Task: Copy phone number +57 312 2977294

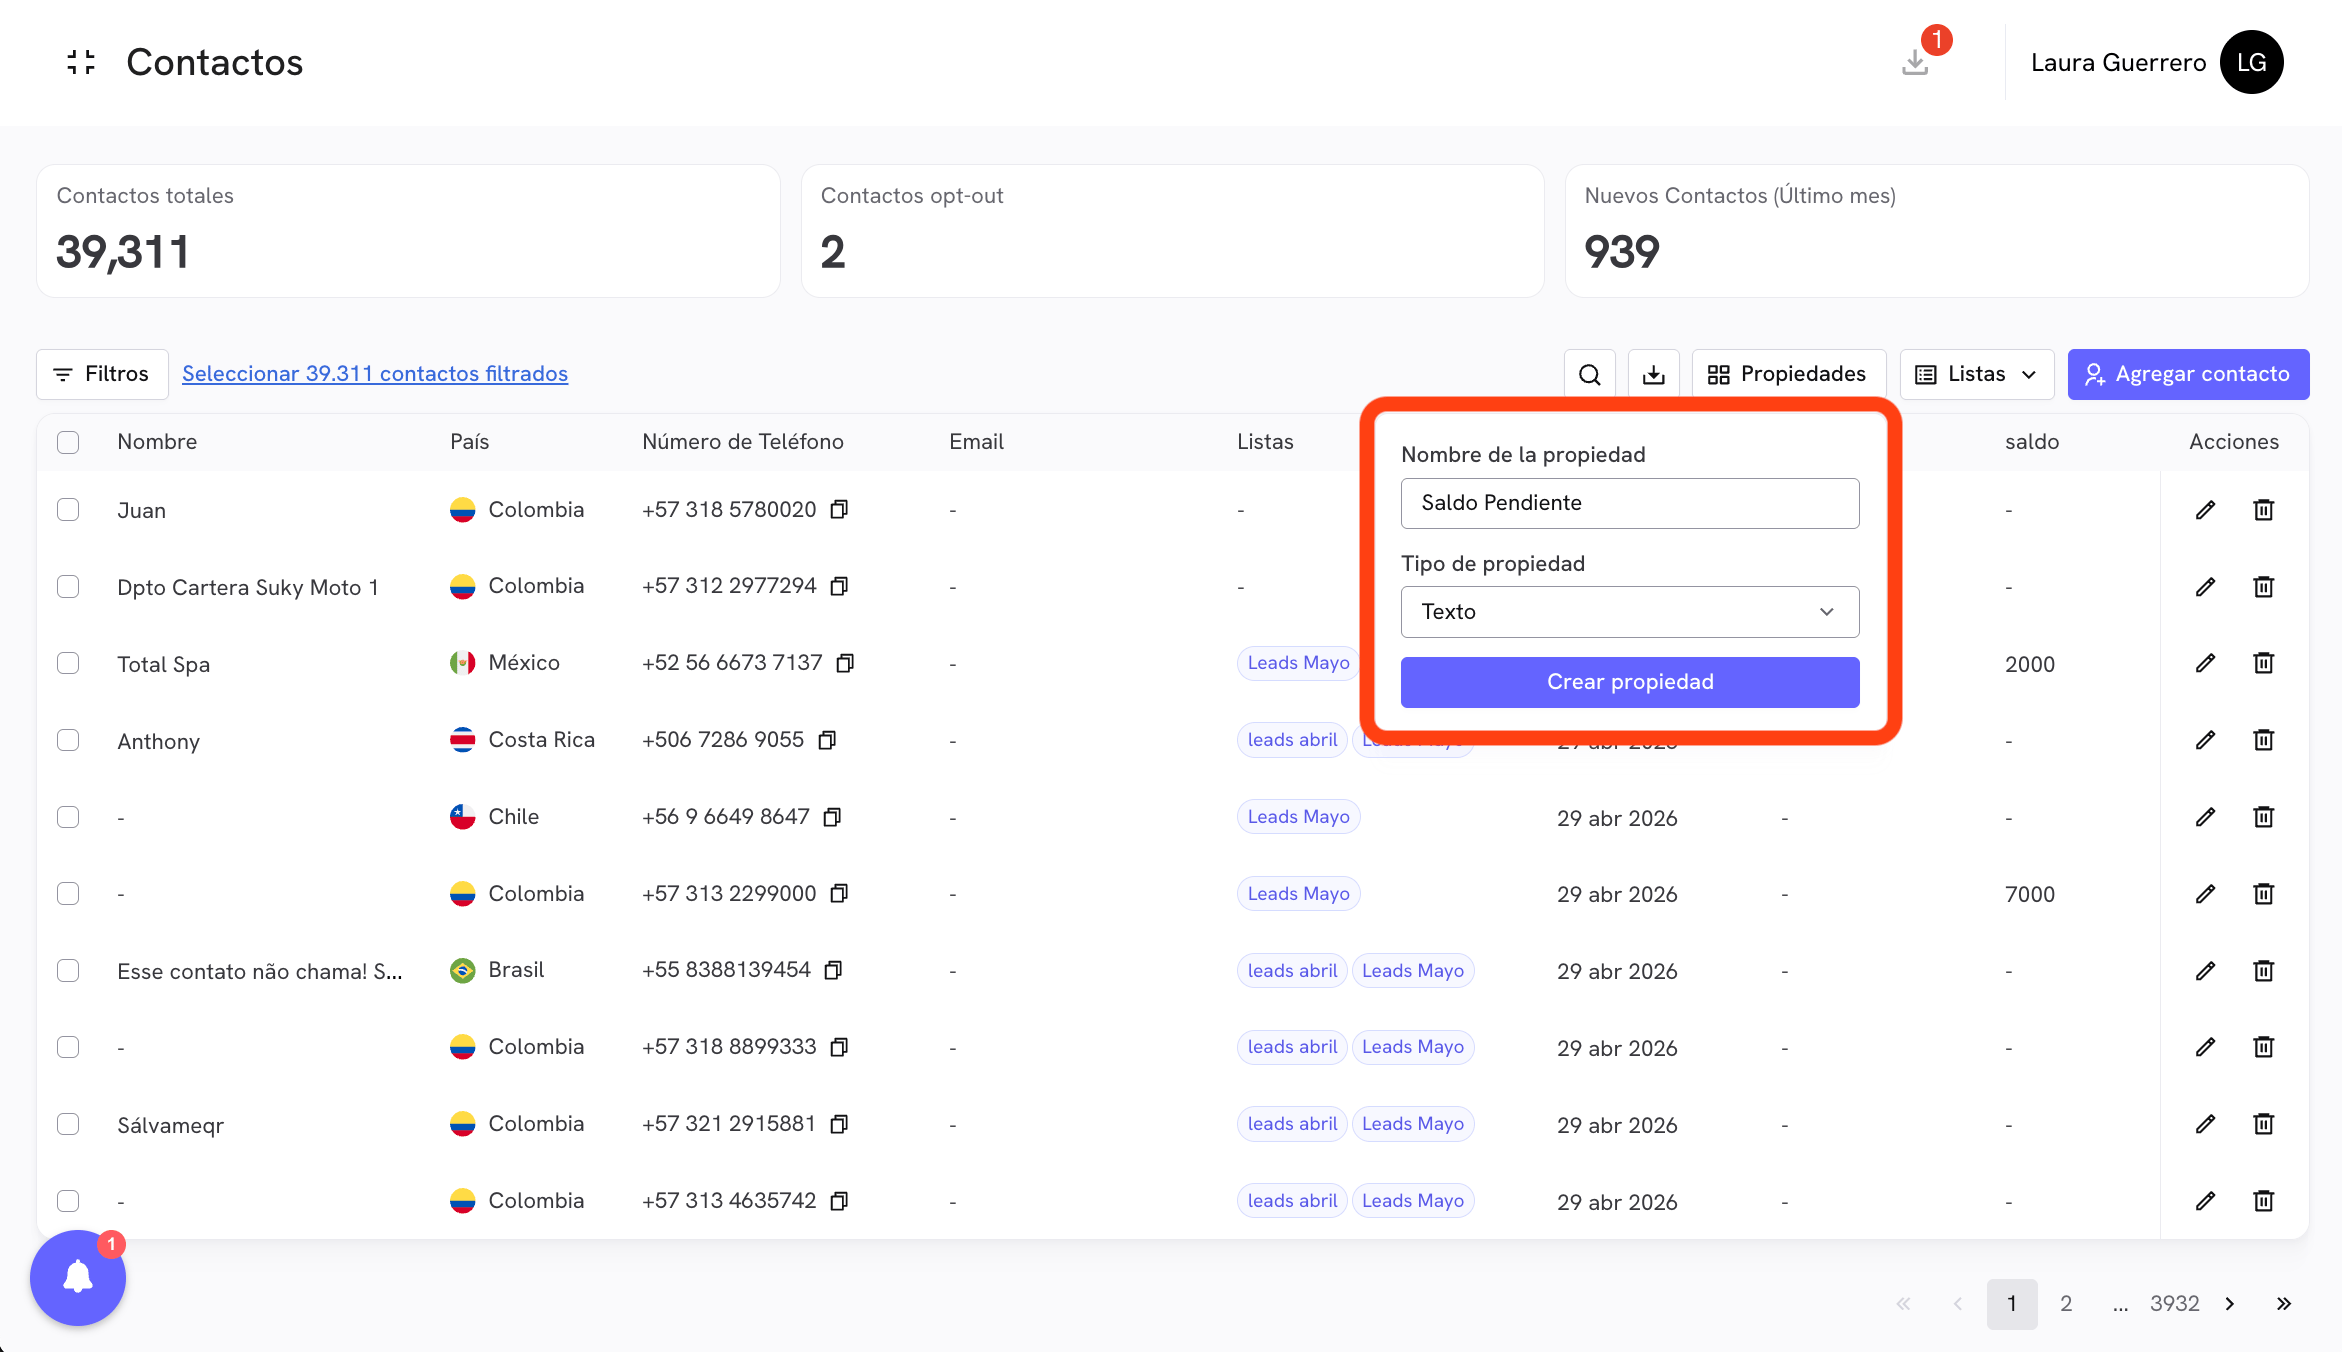Action: coord(840,586)
